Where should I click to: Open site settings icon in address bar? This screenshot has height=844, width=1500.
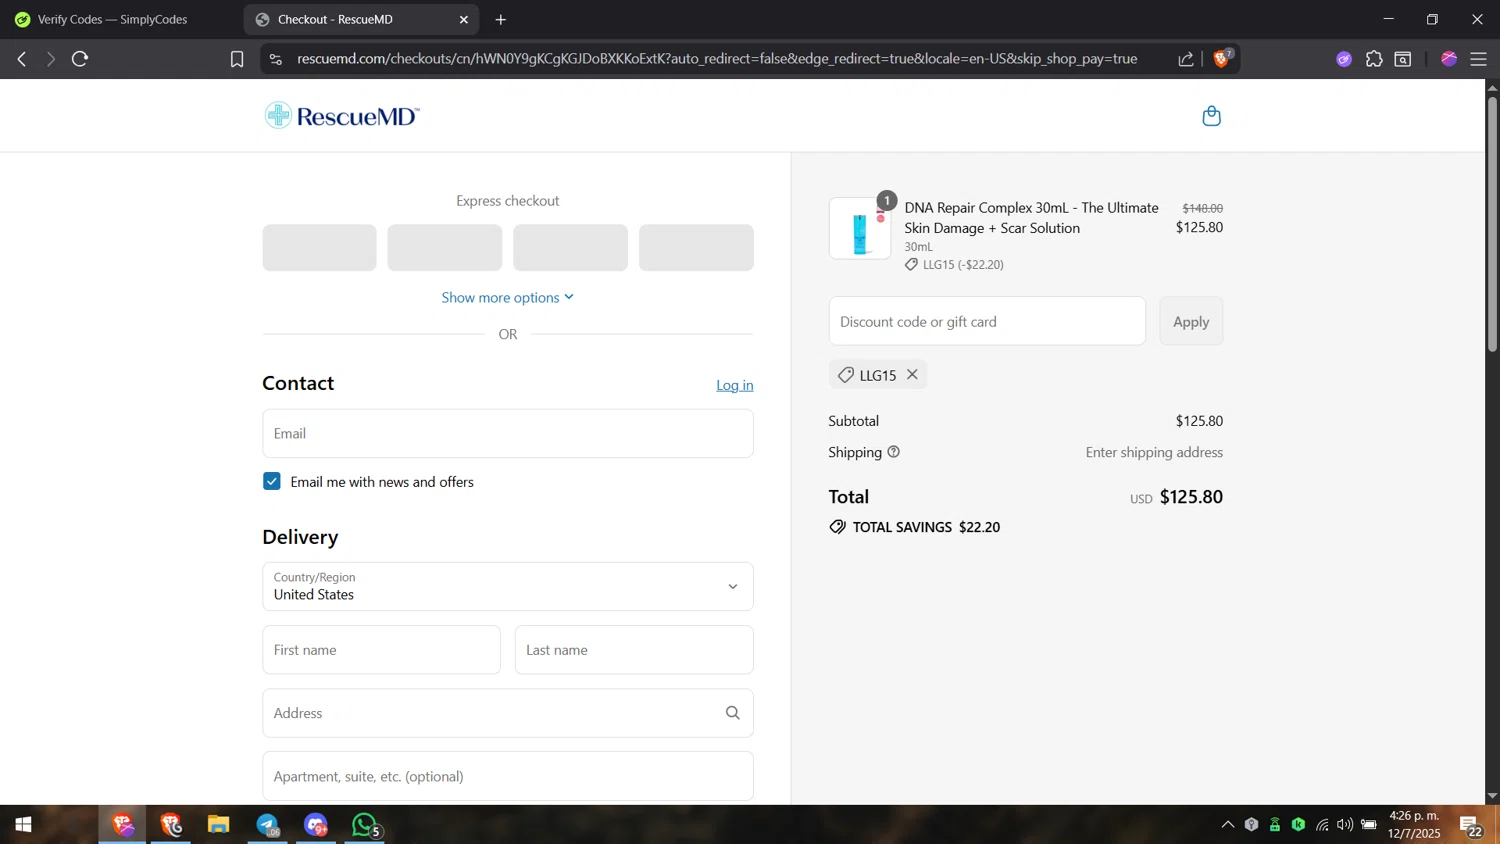[276, 59]
